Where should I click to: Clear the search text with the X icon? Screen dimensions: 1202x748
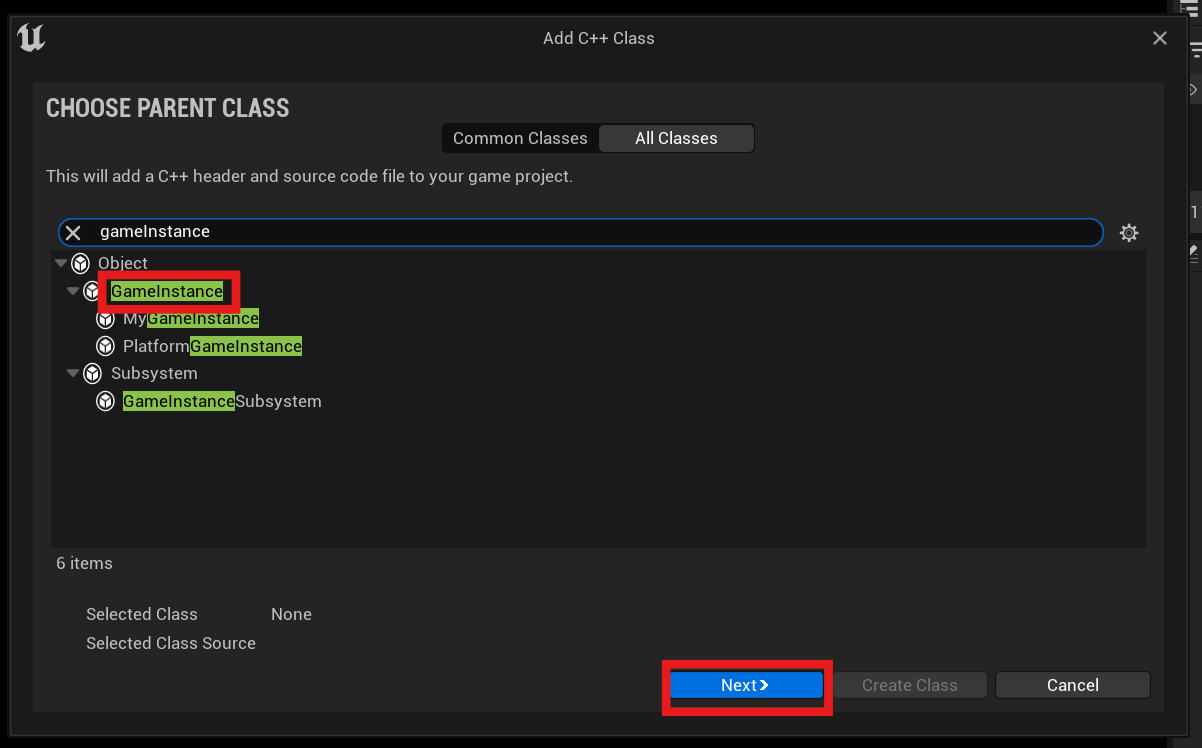point(73,233)
